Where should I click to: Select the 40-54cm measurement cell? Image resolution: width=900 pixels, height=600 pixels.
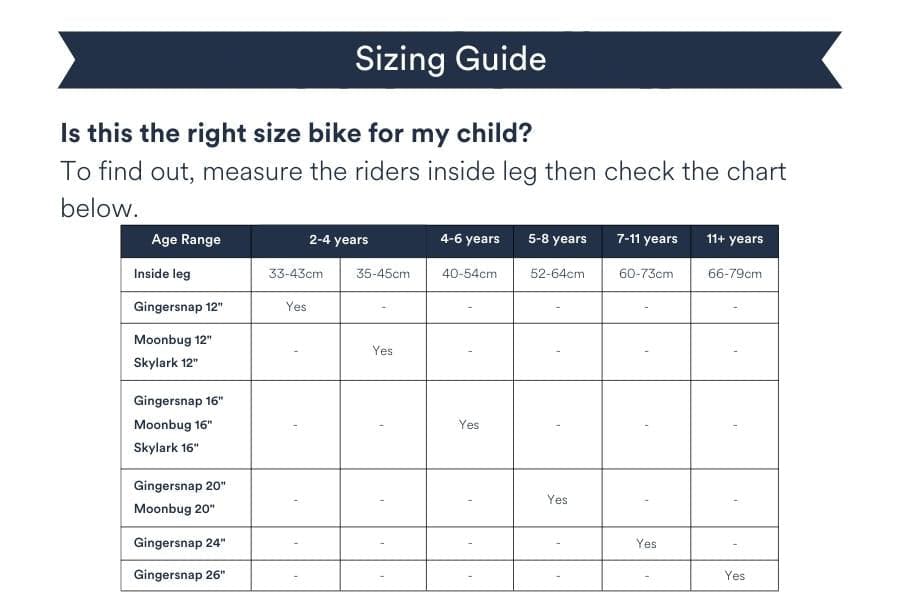[x=469, y=273]
